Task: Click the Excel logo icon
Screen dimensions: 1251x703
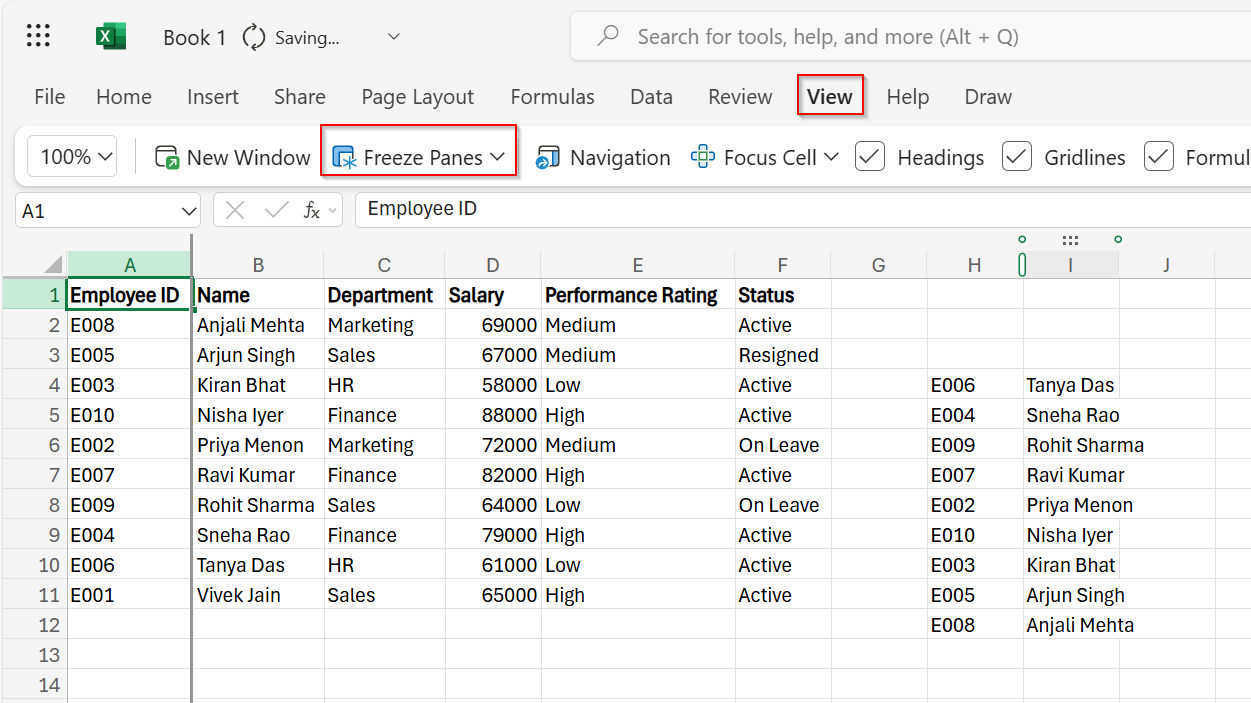Action: point(110,35)
